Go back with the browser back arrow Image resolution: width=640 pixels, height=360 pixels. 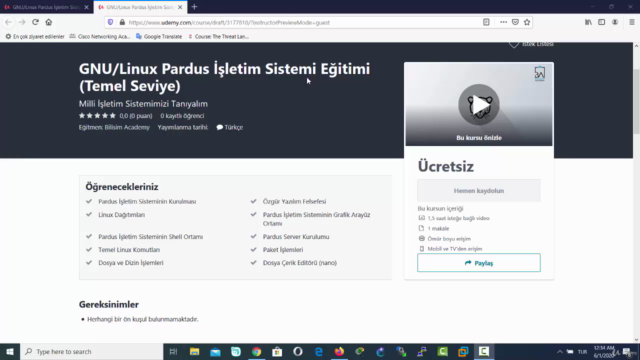point(8,22)
